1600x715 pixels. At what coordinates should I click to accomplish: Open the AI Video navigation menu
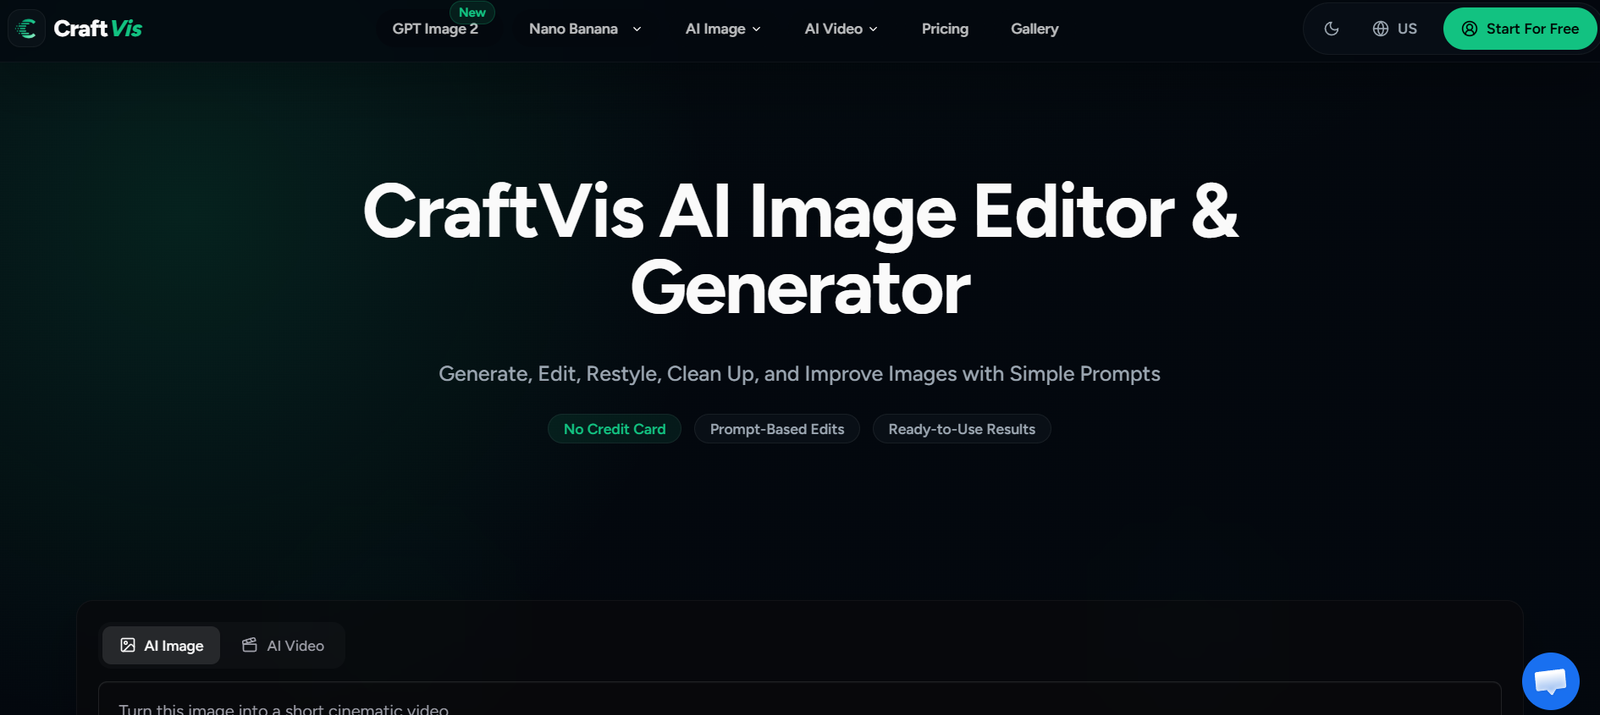[841, 29]
